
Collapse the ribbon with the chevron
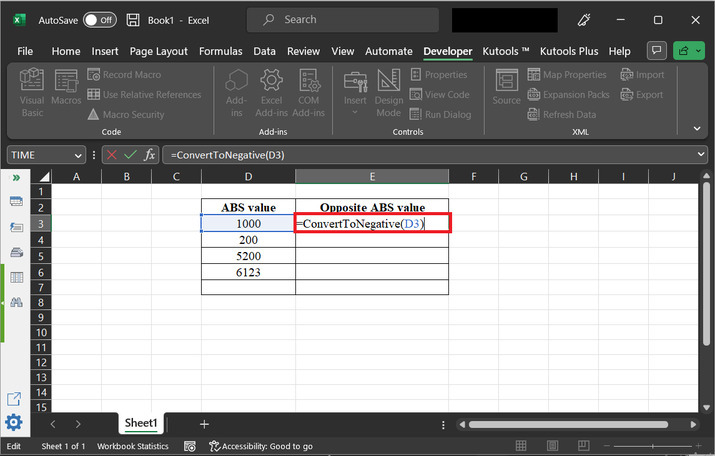(697, 129)
